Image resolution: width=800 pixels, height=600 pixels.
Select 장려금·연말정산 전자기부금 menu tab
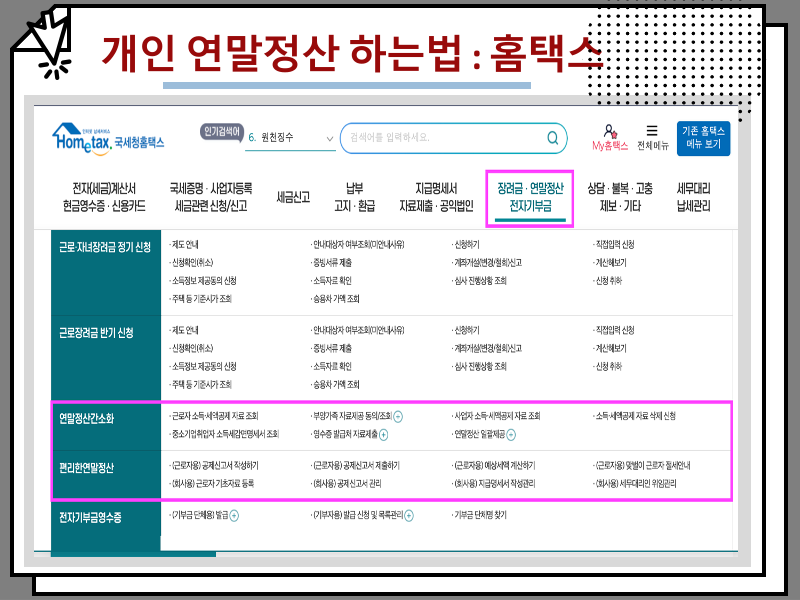[530, 198]
